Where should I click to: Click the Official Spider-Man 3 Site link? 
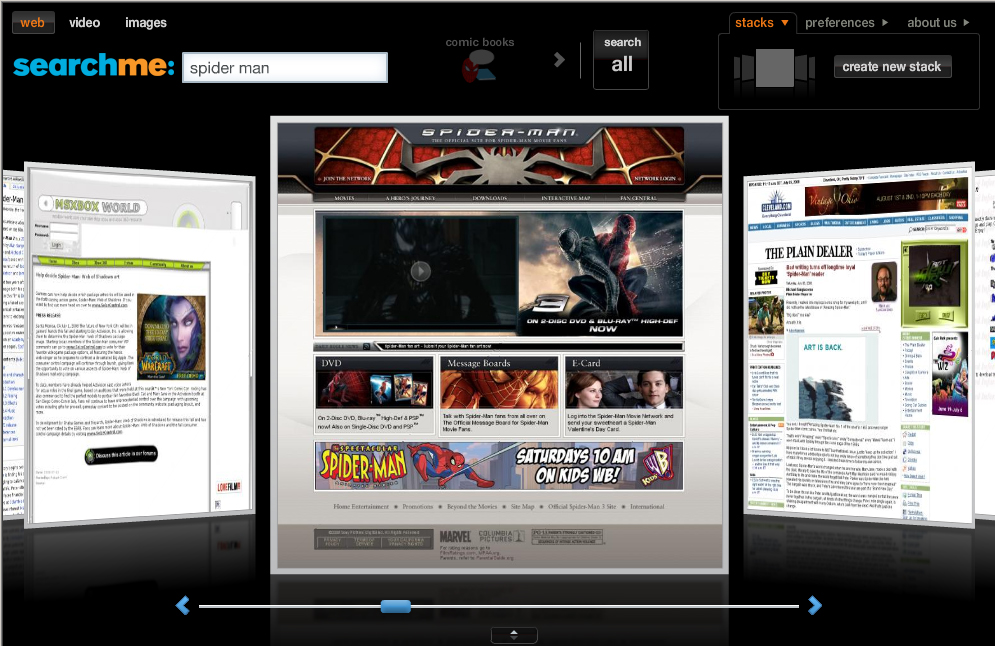pos(582,506)
